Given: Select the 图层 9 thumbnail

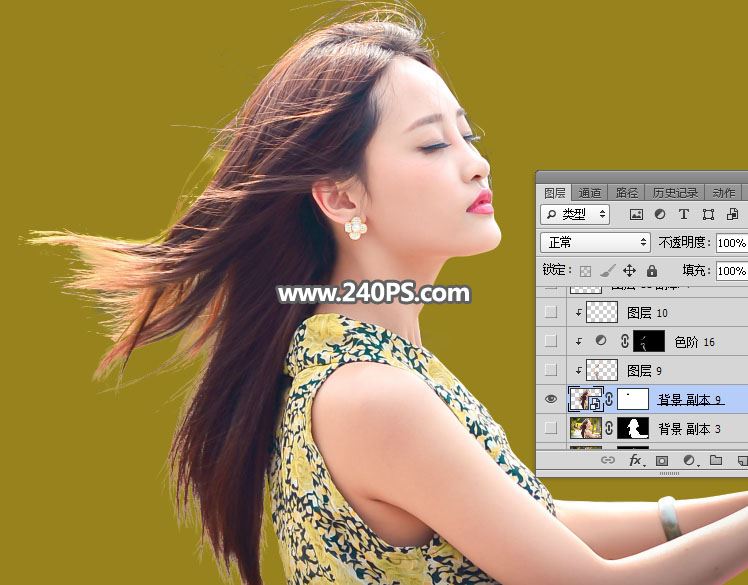Looking at the screenshot, I should pyautogui.click(x=602, y=370).
